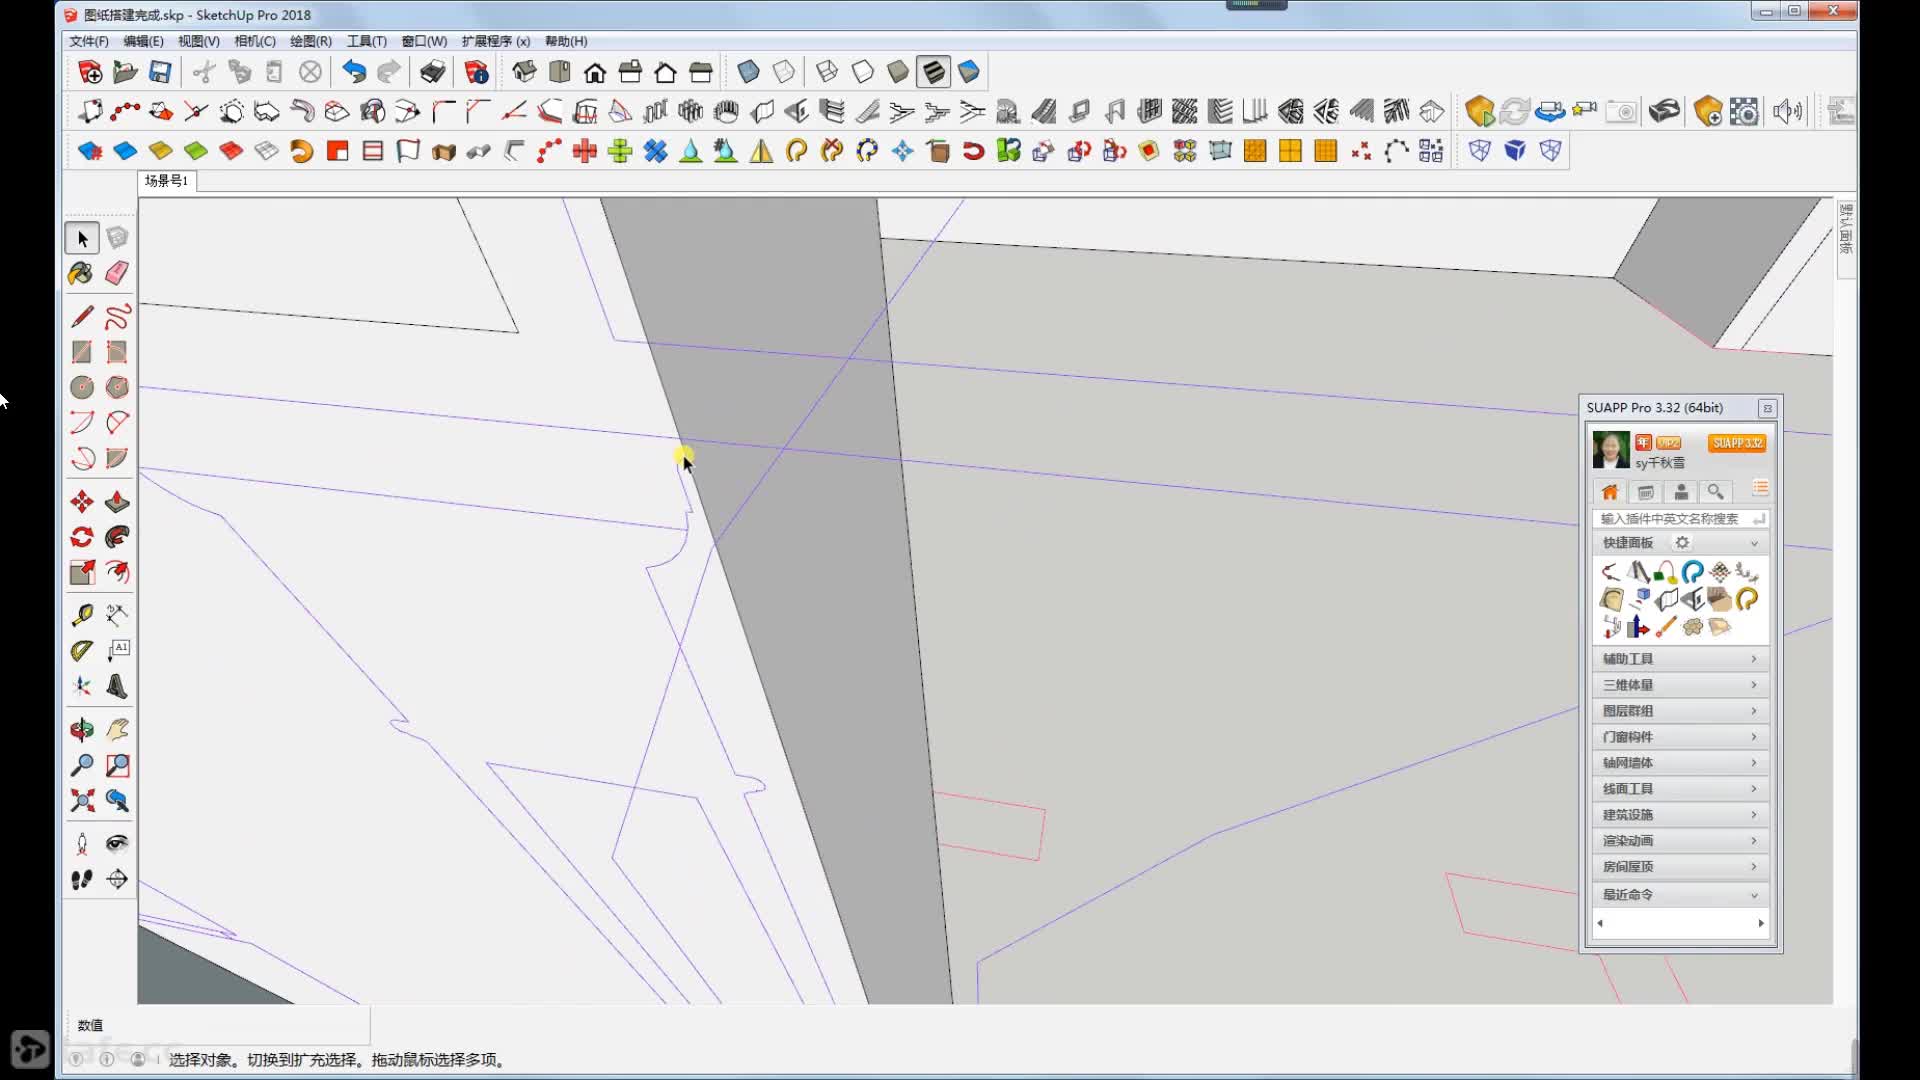
Task: Select the Tape Measure tool
Action: click(81, 615)
